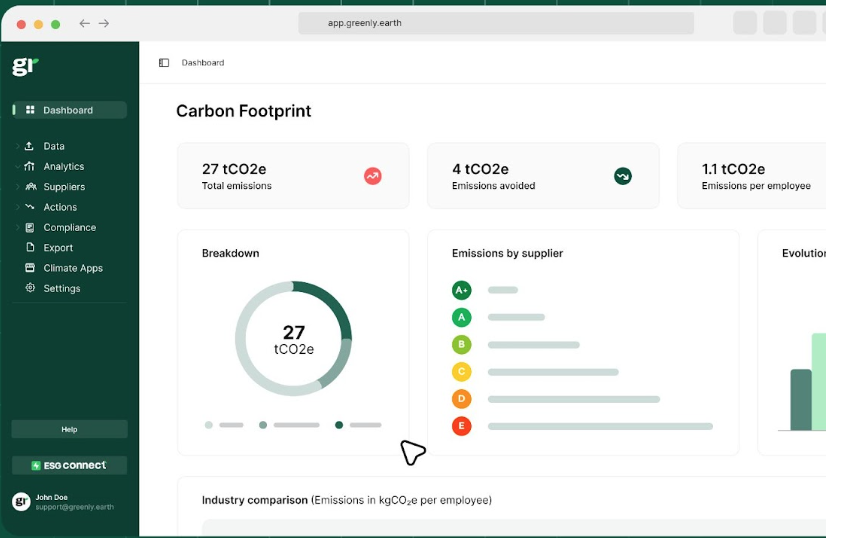Viewport: 848px width, 538px height.
Task: Toggle the sidebar panel icon beside Dashboard breadcrumb
Action: pyautogui.click(x=164, y=63)
